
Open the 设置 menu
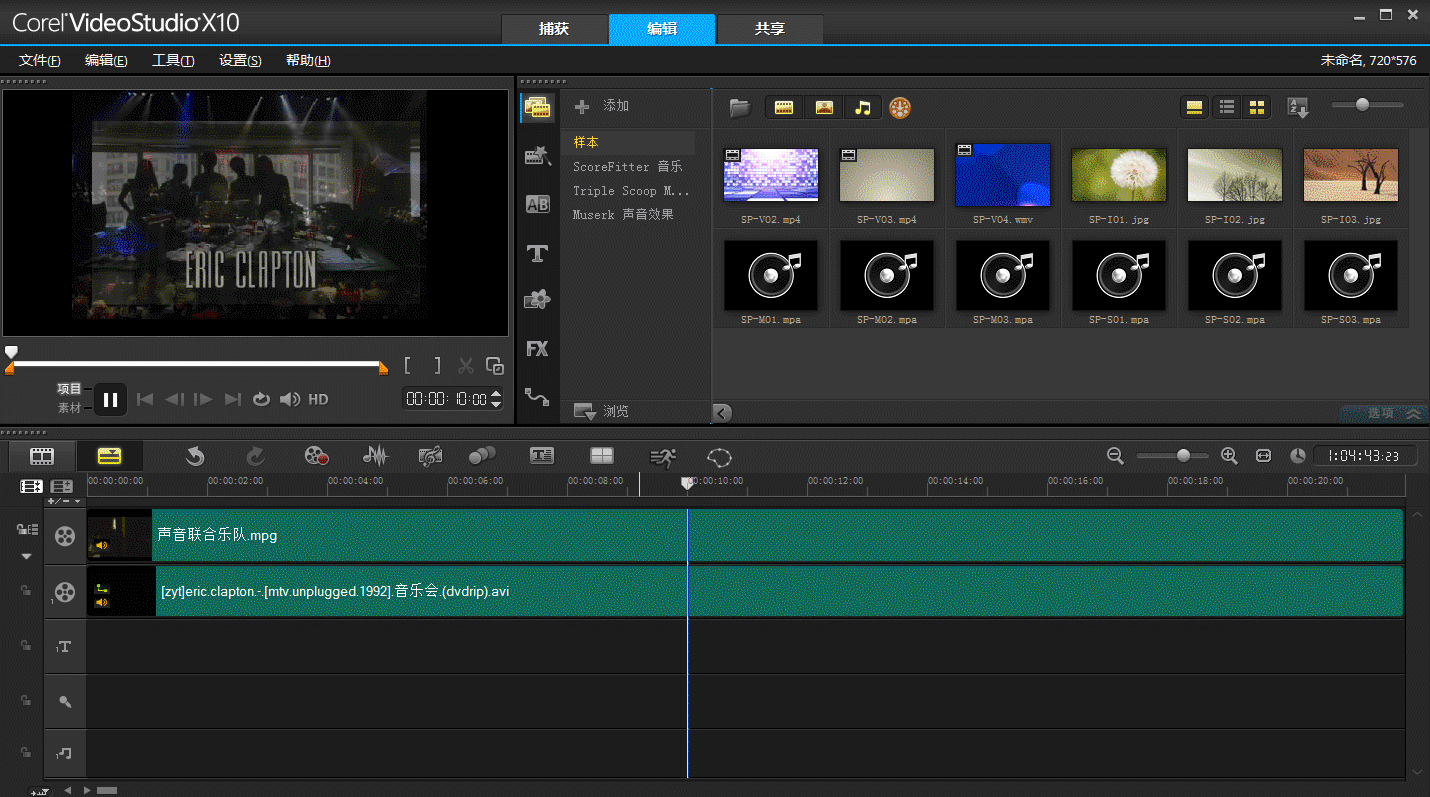(x=240, y=60)
